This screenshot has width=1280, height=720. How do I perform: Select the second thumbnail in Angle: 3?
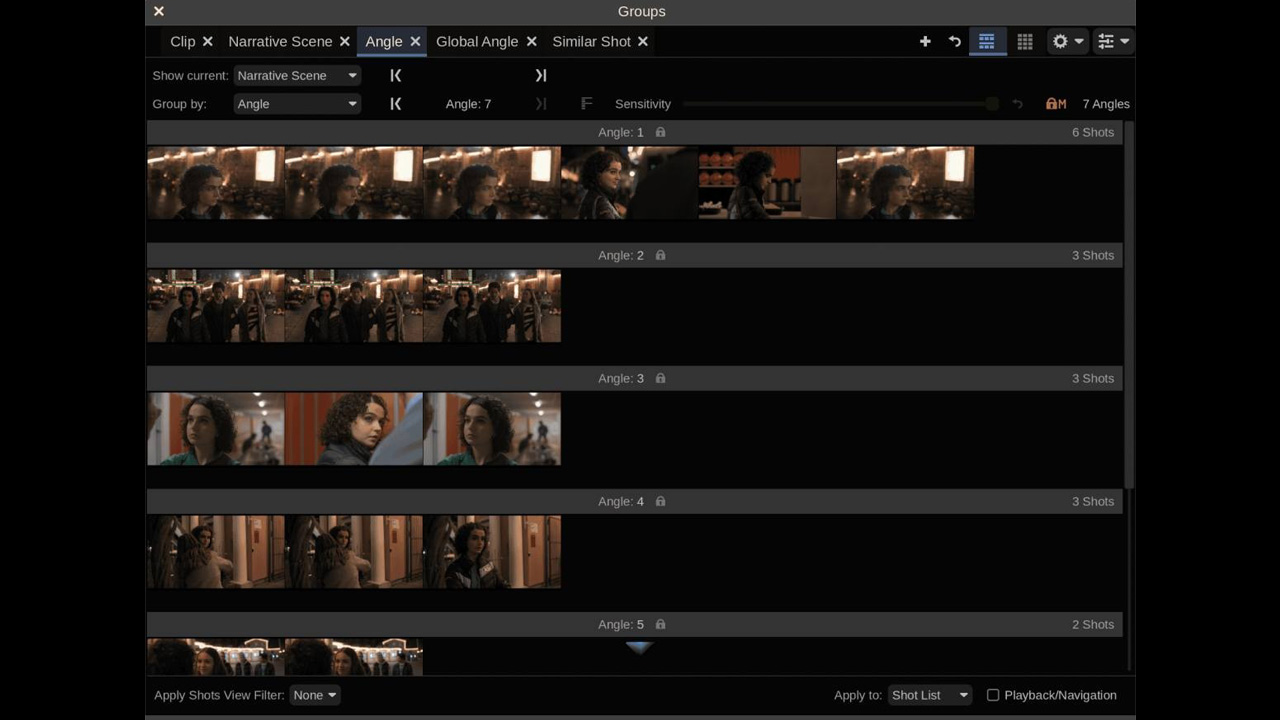click(354, 428)
